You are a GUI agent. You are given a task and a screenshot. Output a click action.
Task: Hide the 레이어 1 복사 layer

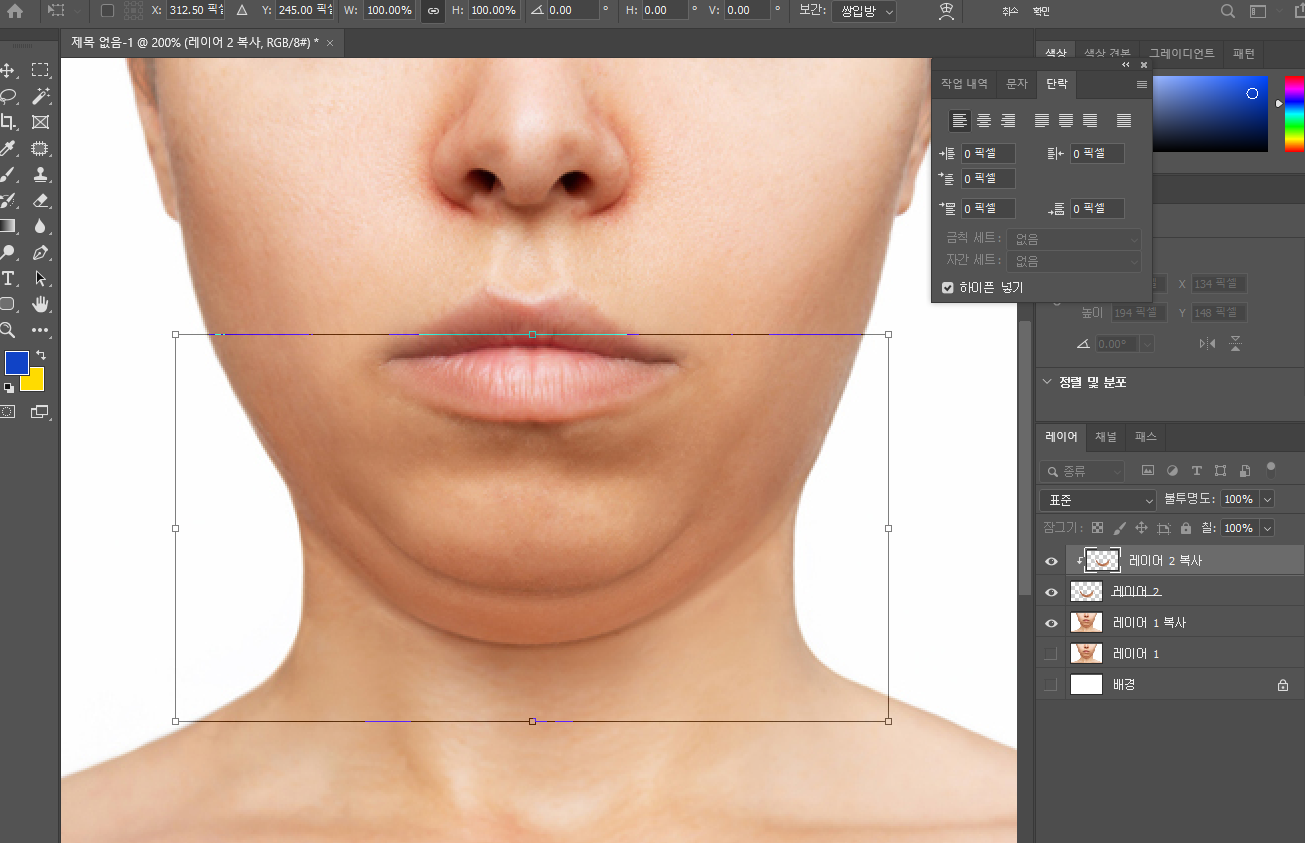[x=1050, y=623]
